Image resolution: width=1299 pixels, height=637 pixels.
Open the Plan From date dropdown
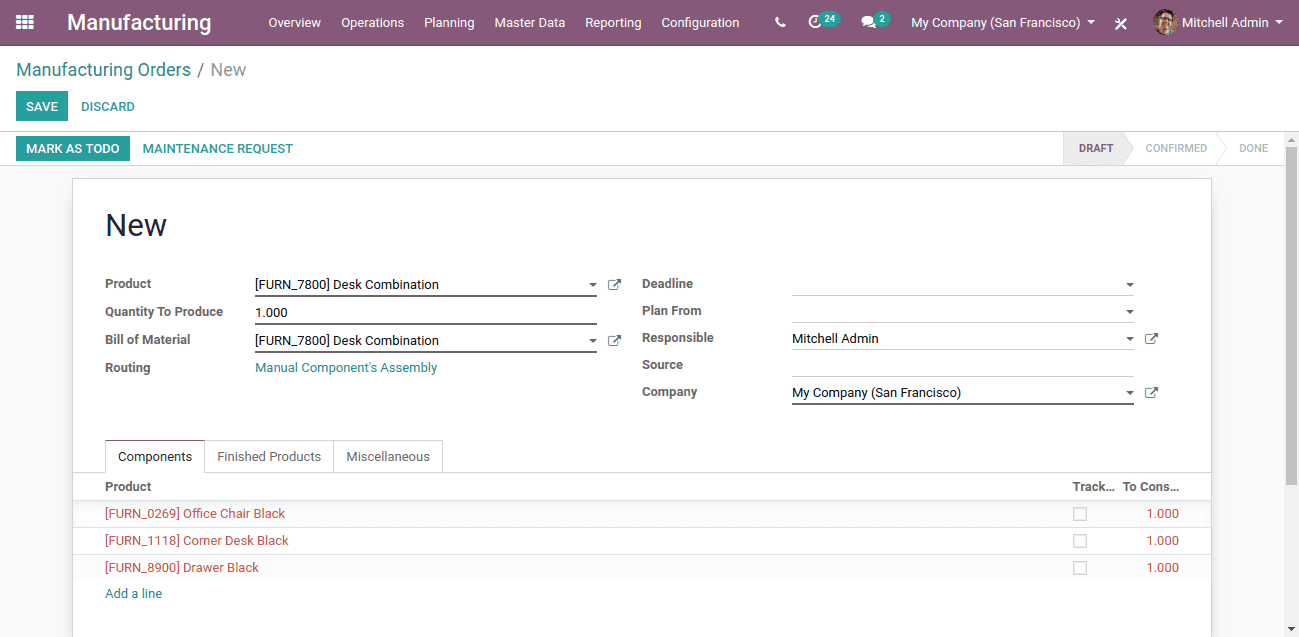coord(1129,312)
